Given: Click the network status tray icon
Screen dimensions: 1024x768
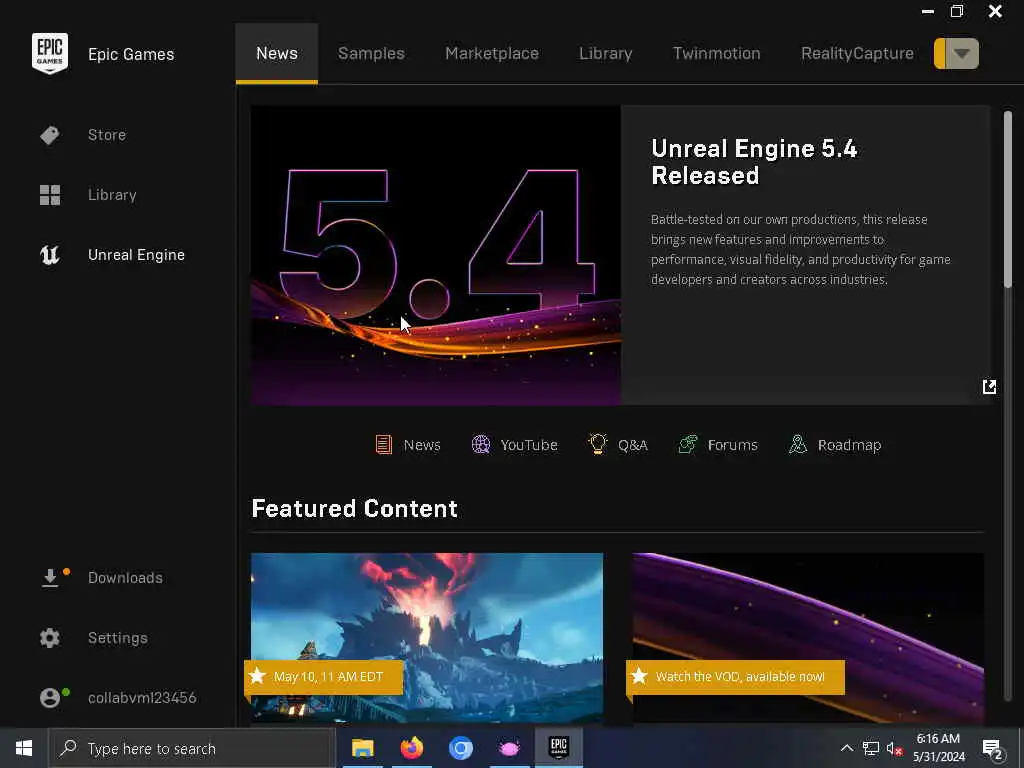Looking at the screenshot, I should coord(871,748).
